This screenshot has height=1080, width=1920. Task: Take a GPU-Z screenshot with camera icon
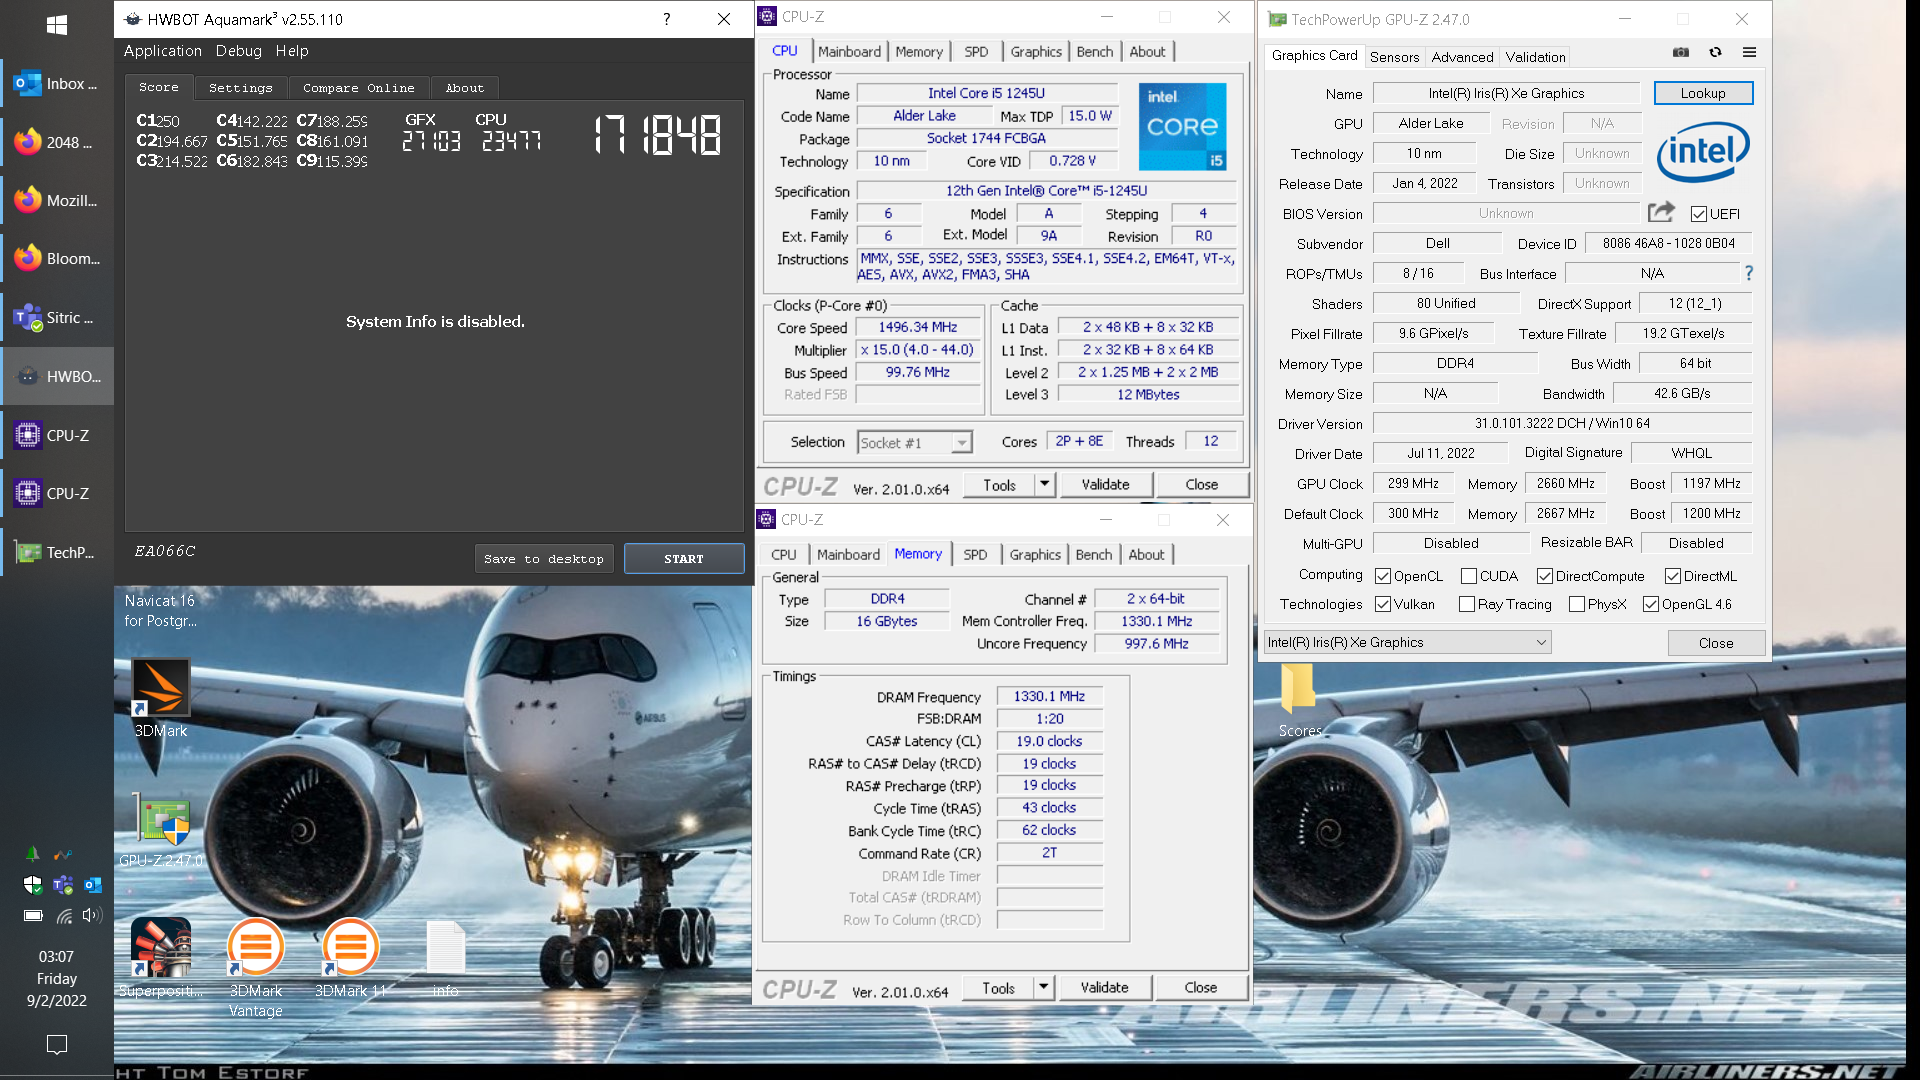(x=1681, y=52)
